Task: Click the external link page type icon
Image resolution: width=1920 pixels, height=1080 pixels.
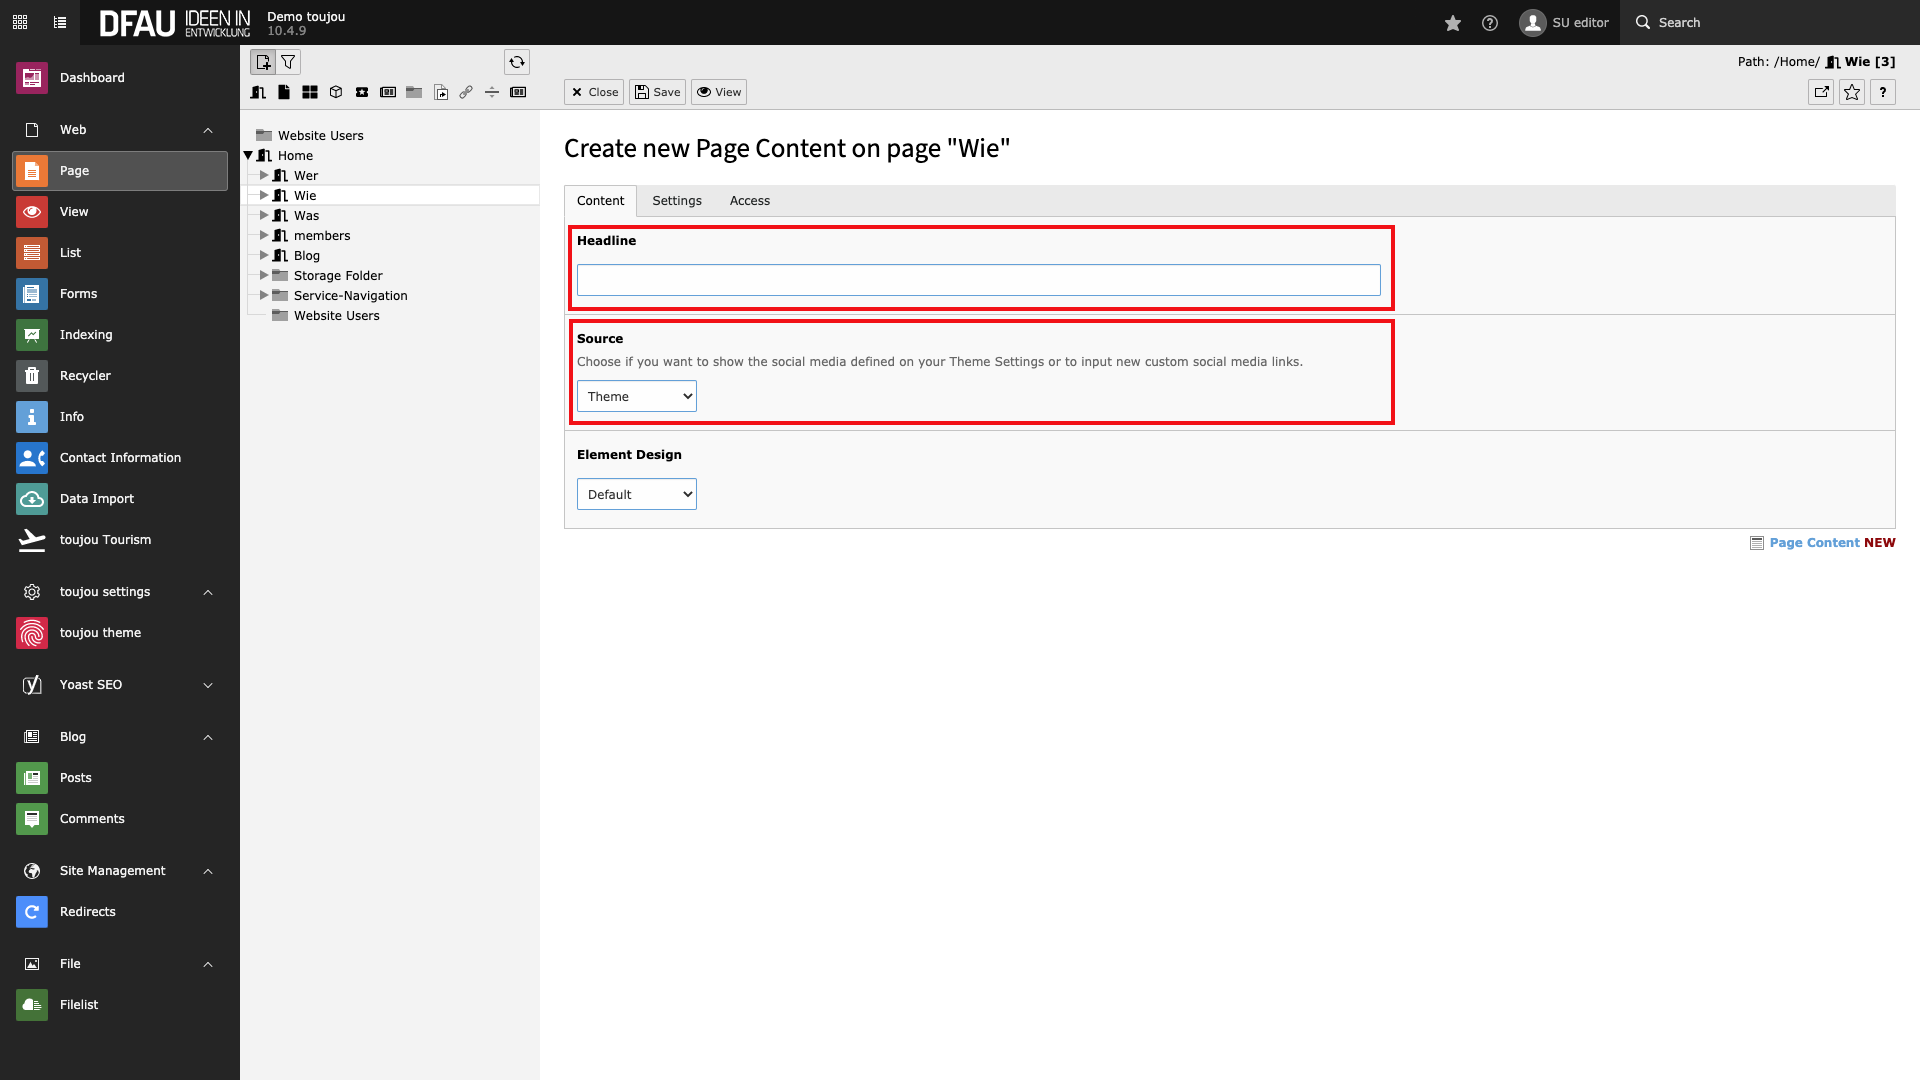Action: click(x=466, y=92)
